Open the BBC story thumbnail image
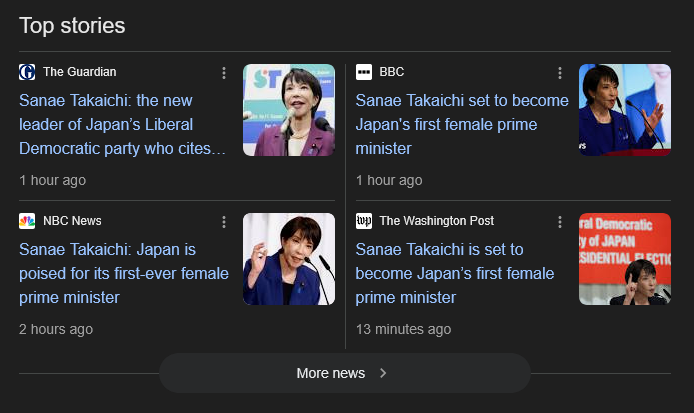Viewport: 694px width, 413px height. (x=625, y=110)
